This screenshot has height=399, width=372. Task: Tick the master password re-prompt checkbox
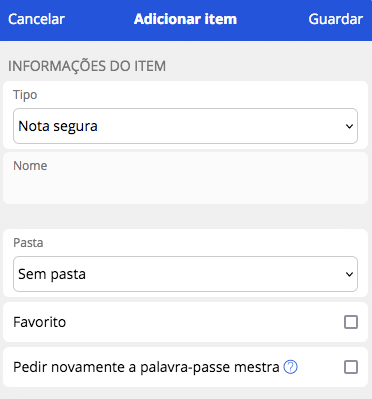pos(351,367)
